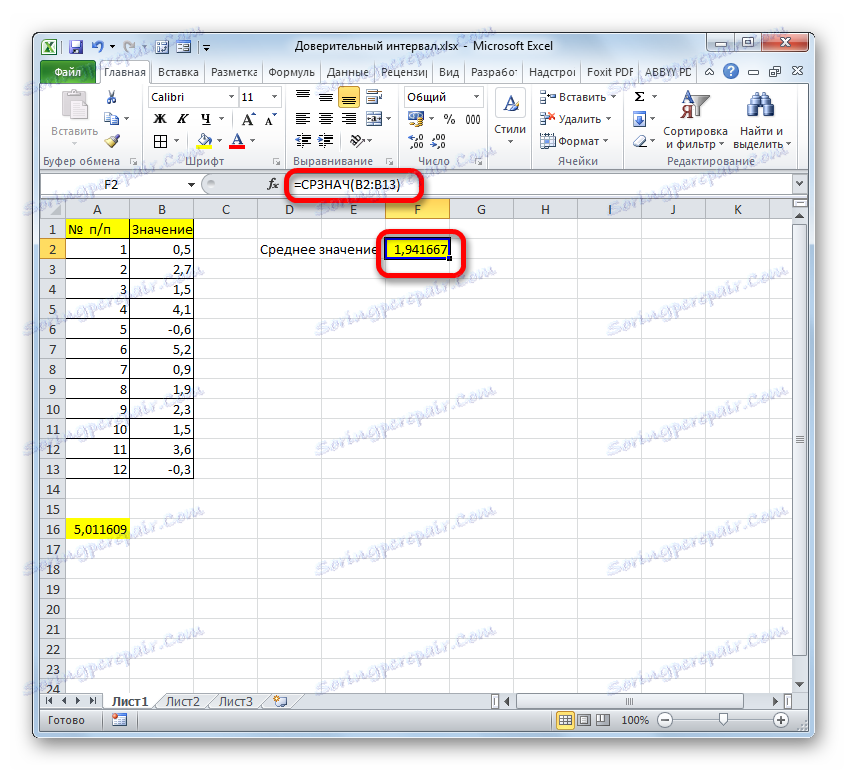Toggle bold formatting Ж
The height and width of the screenshot is (771, 848).
pyautogui.click(x=160, y=119)
